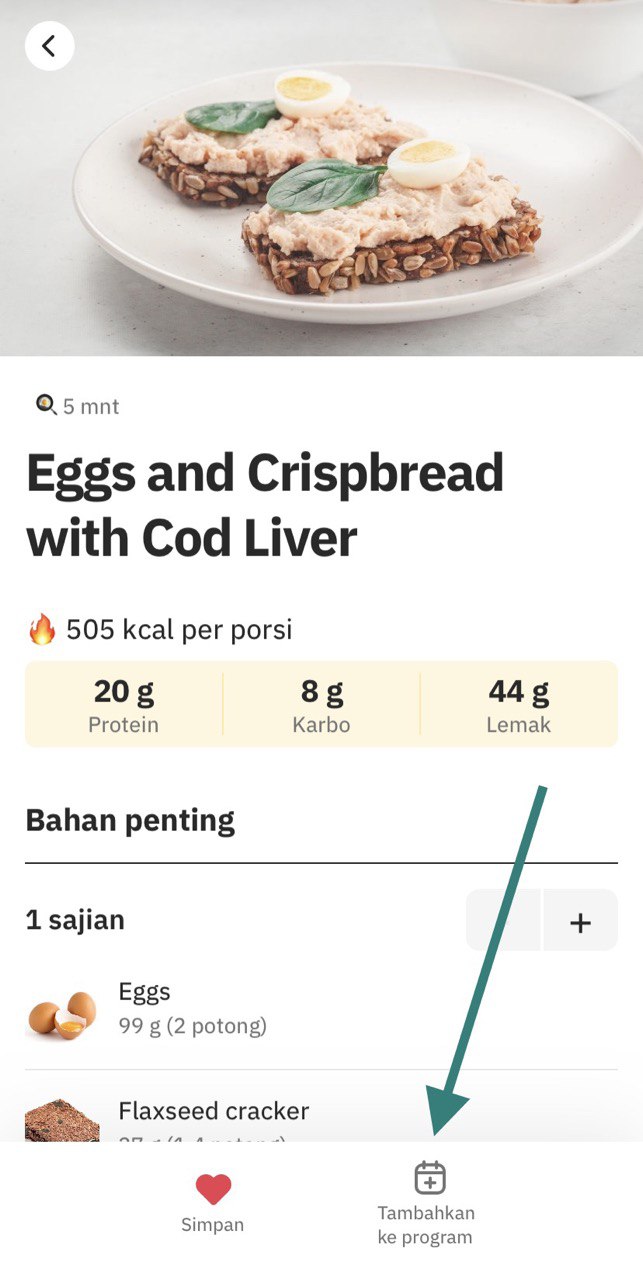Tap the heart icon to save recipe

[x=213, y=1189]
